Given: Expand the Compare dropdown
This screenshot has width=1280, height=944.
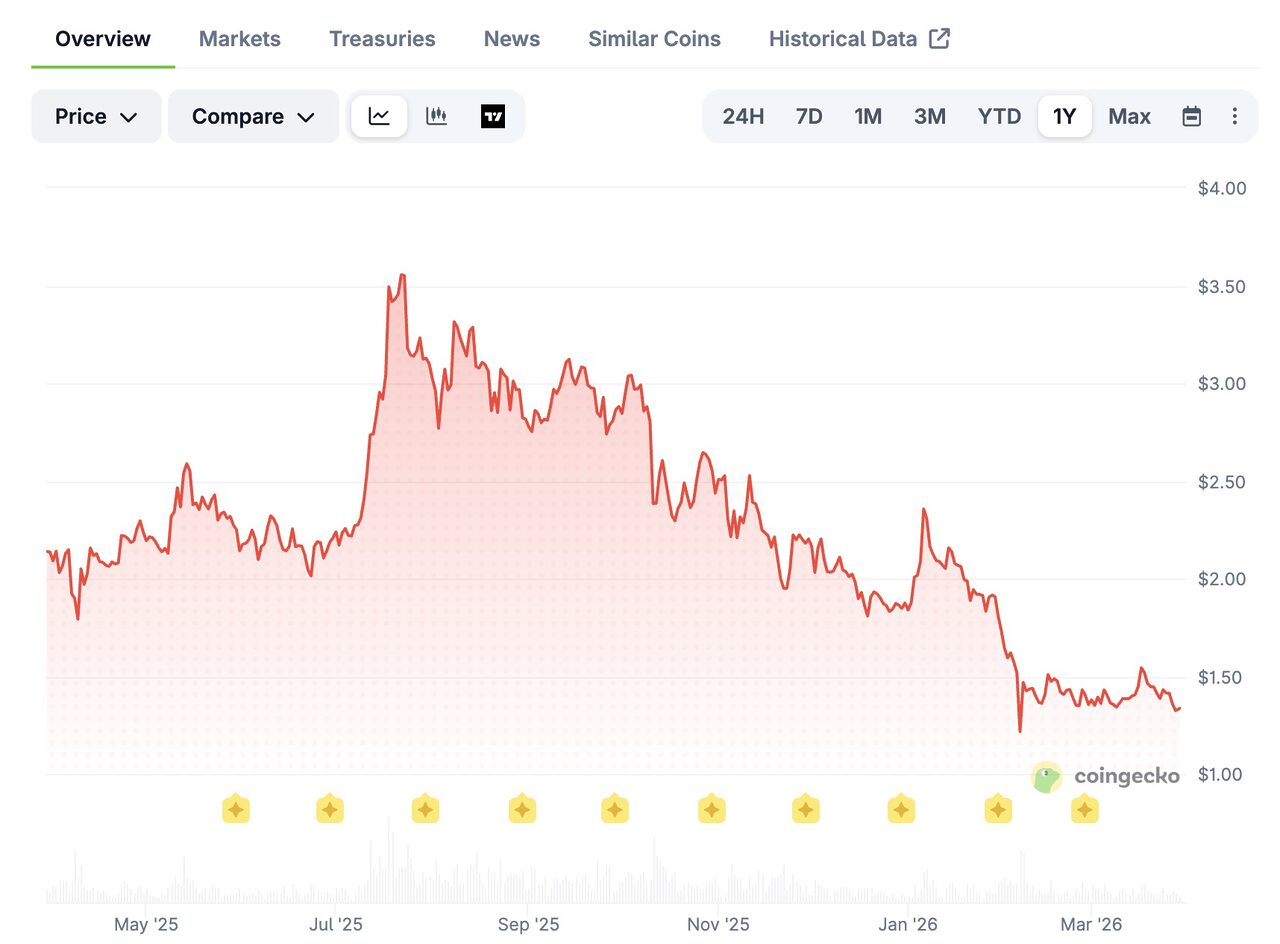Looking at the screenshot, I should coord(253,116).
